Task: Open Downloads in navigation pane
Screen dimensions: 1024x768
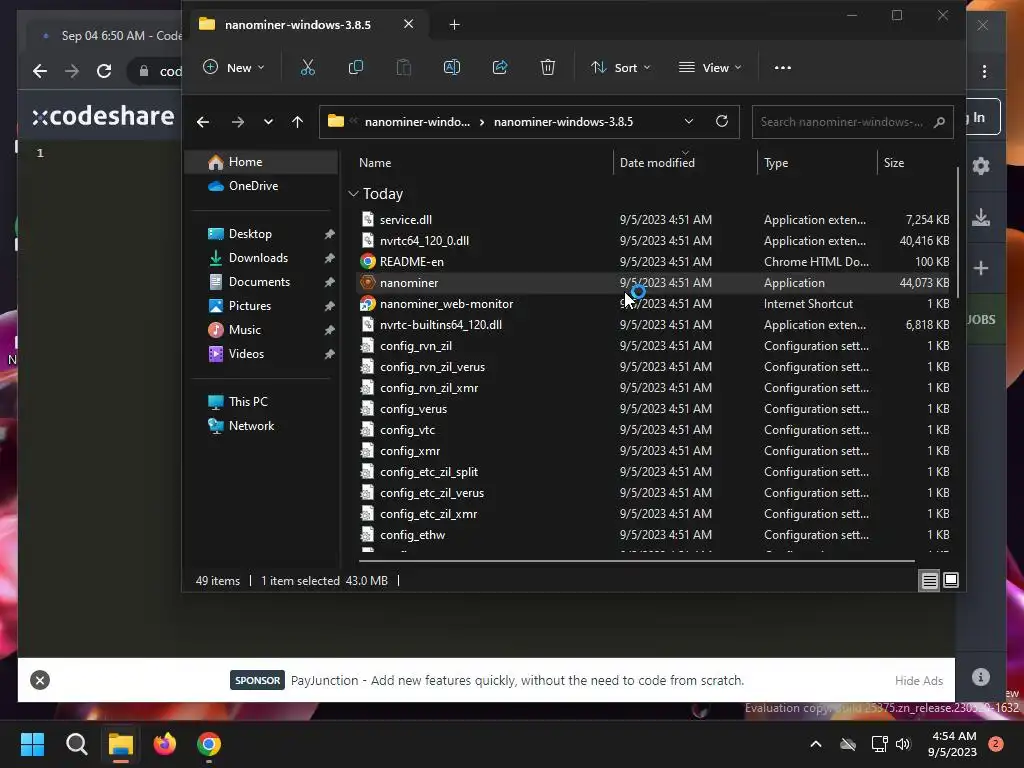Action: 261,258
